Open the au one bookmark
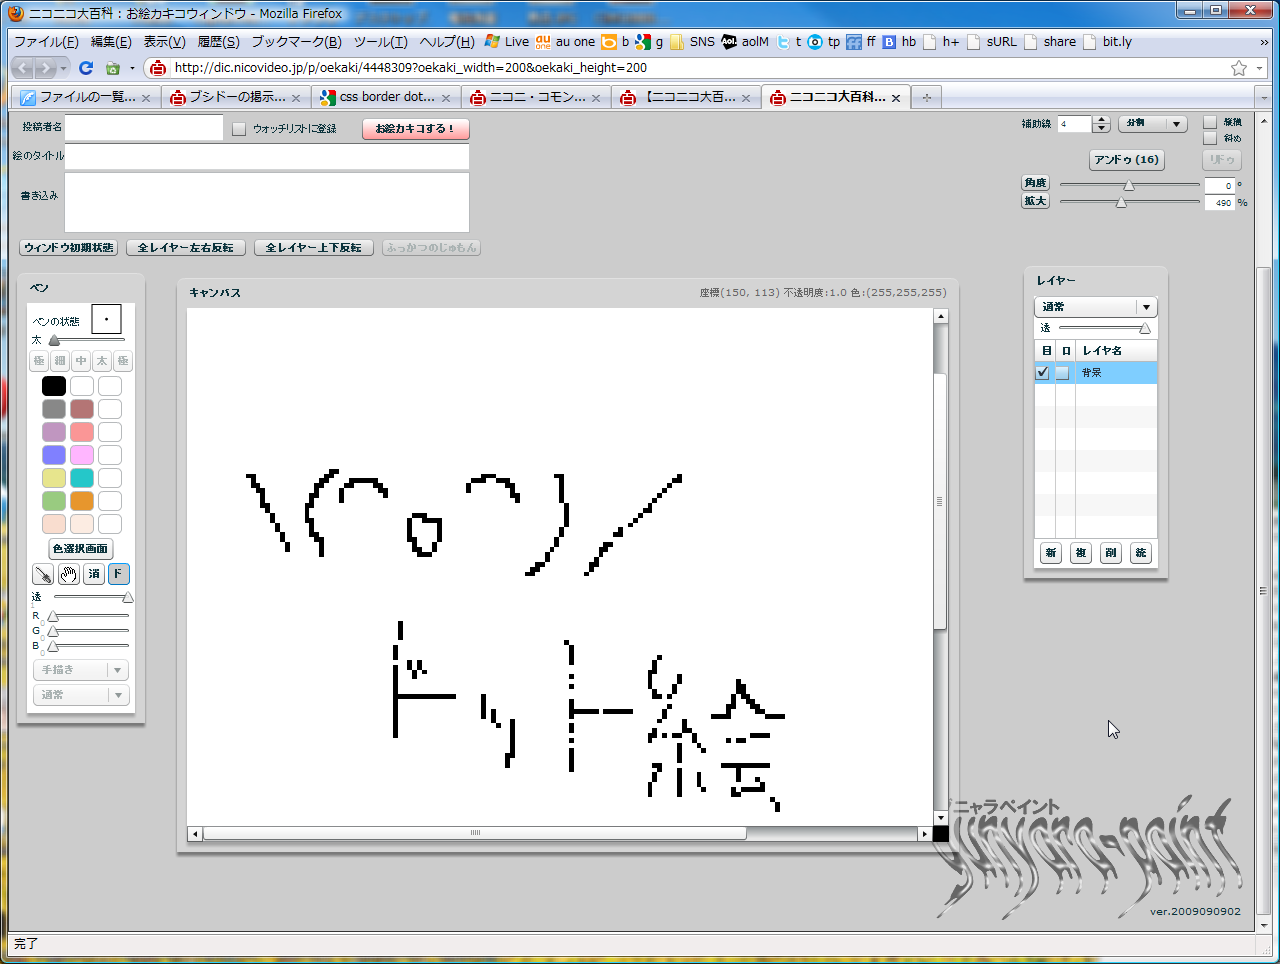The width and height of the screenshot is (1280, 964). click(565, 42)
